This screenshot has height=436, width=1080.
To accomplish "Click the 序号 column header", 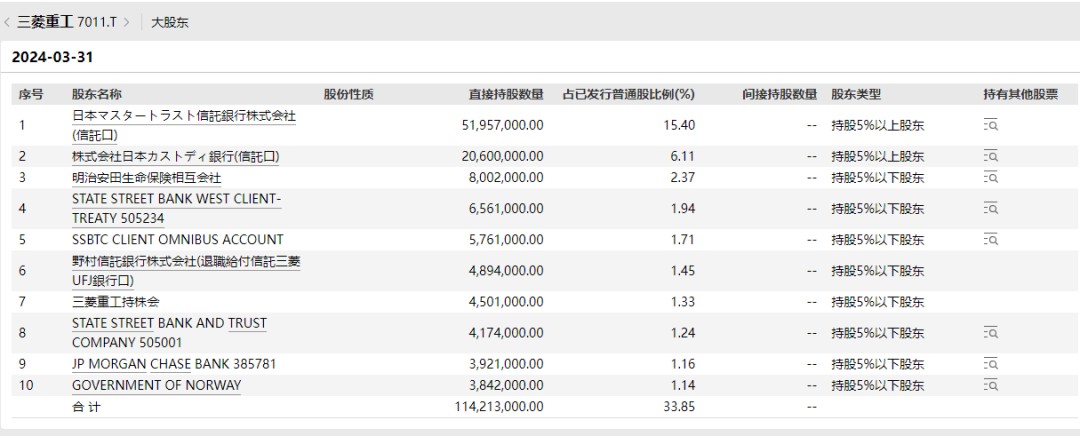I will tap(31, 94).
